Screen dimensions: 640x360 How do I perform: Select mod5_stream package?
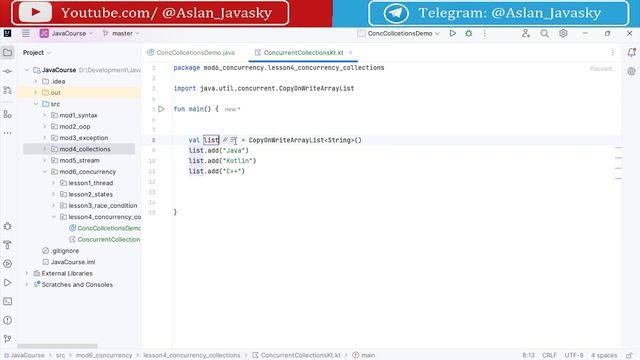point(79,160)
